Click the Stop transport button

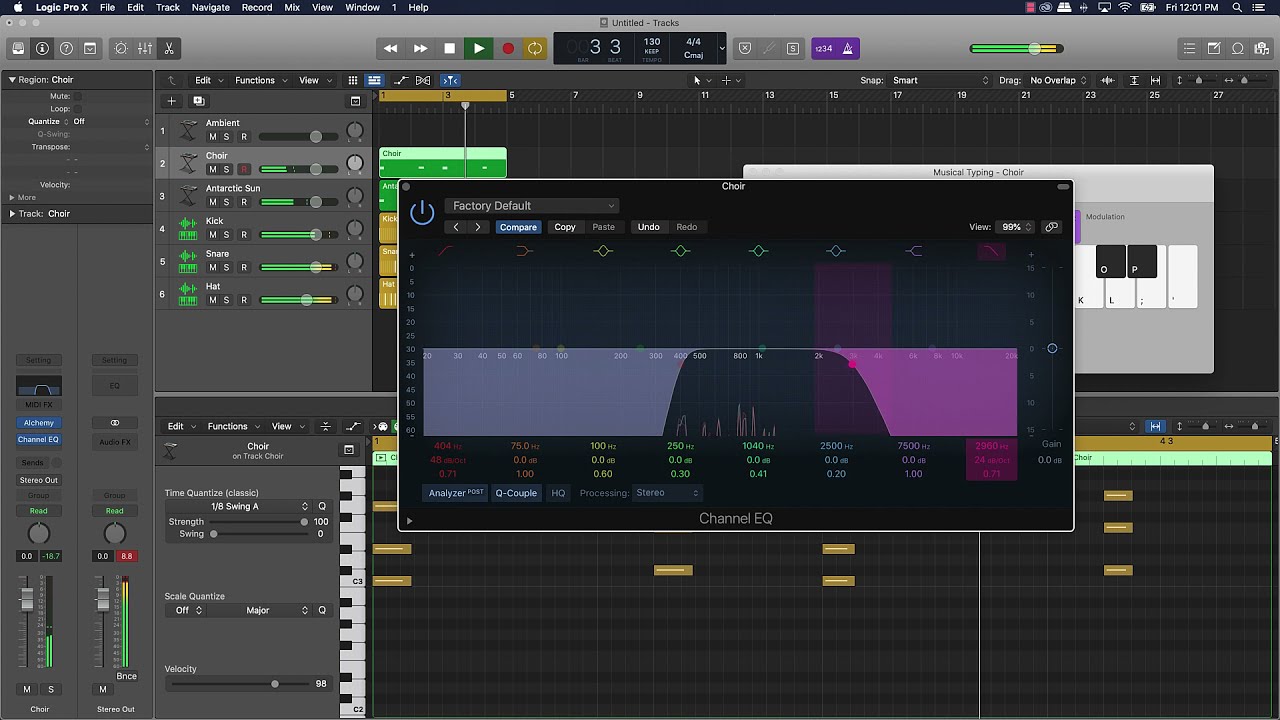point(449,48)
